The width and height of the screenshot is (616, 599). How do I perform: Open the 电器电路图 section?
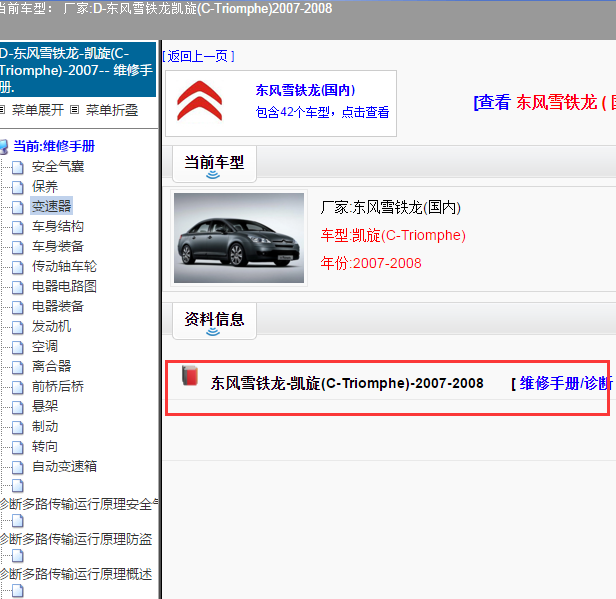(64, 286)
